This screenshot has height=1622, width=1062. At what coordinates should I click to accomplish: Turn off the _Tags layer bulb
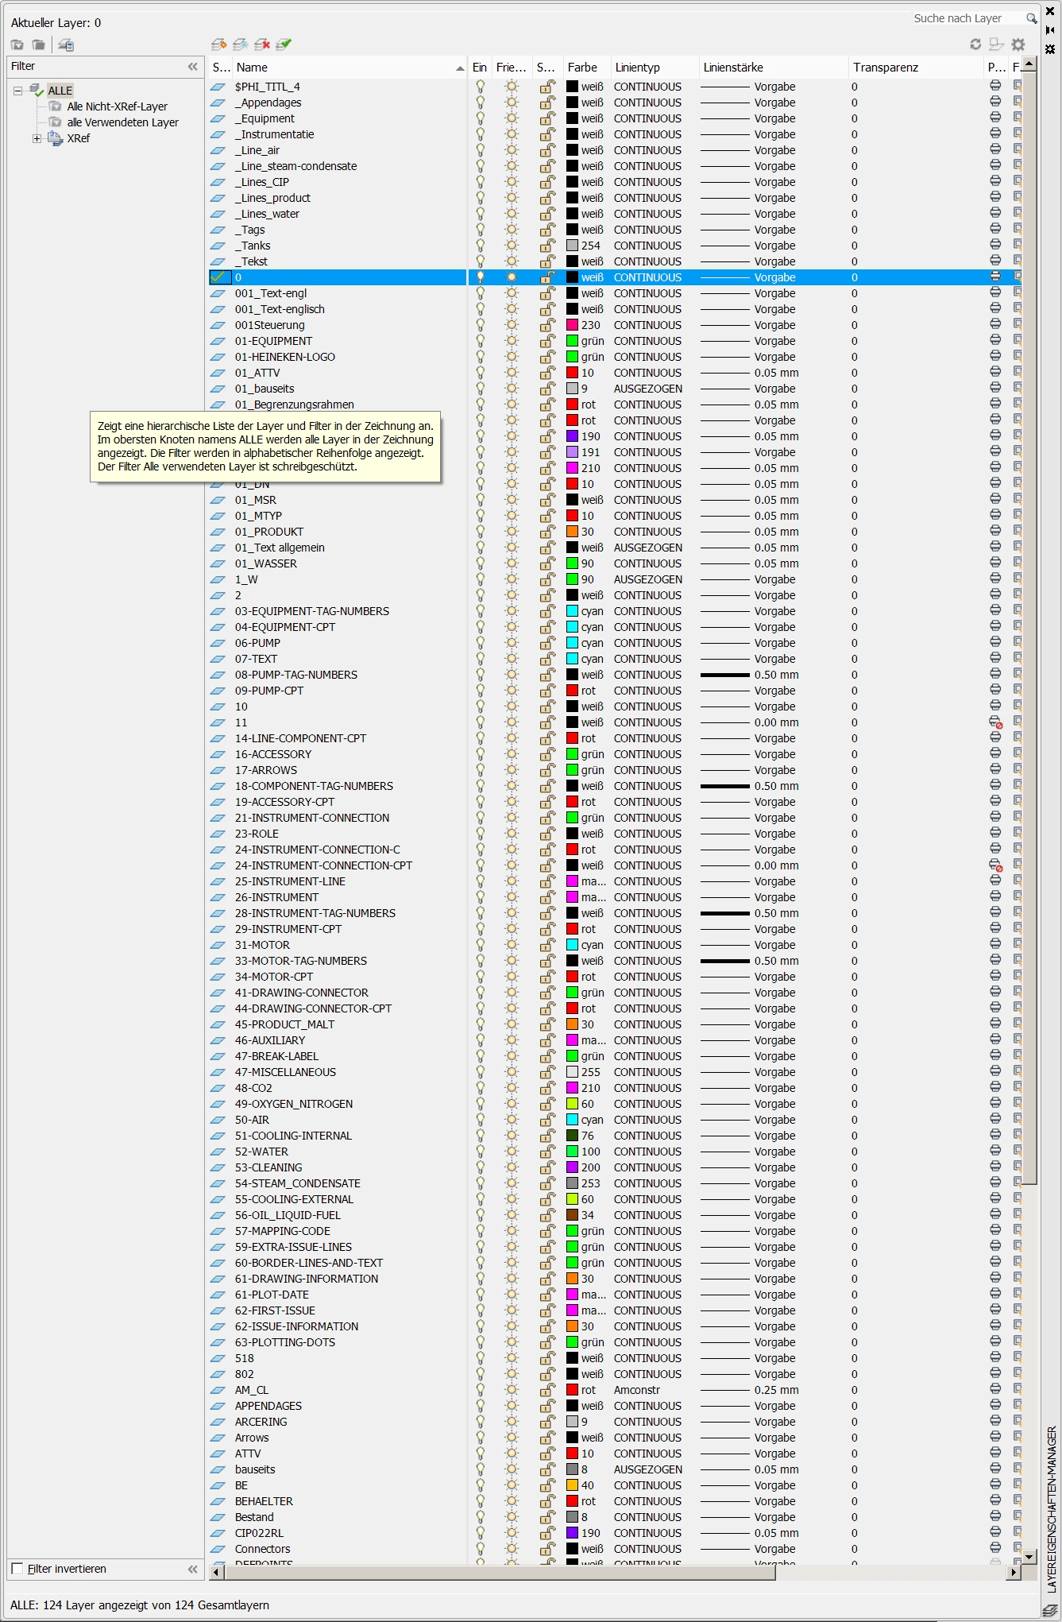(480, 229)
